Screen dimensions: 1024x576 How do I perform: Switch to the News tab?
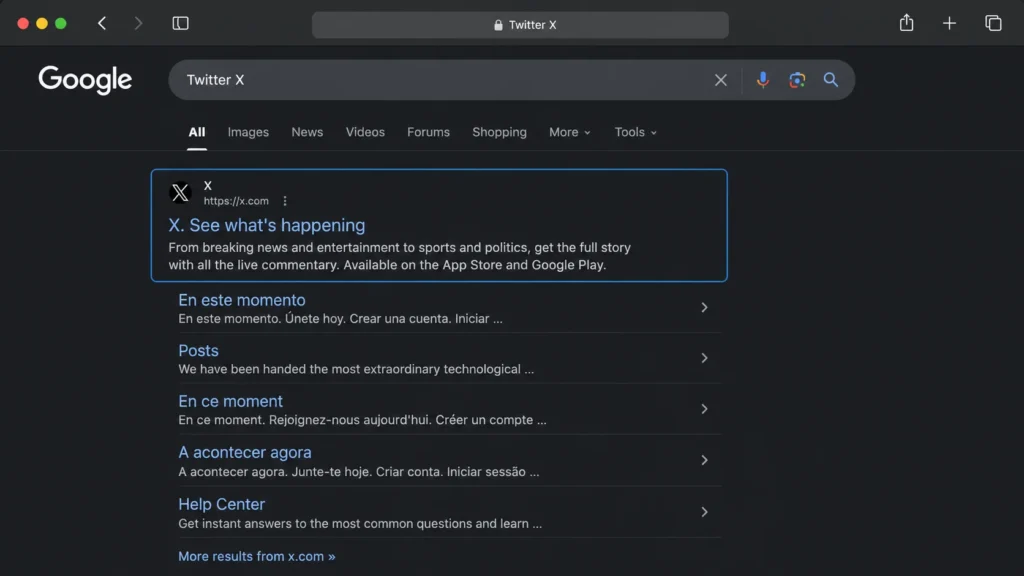click(307, 132)
